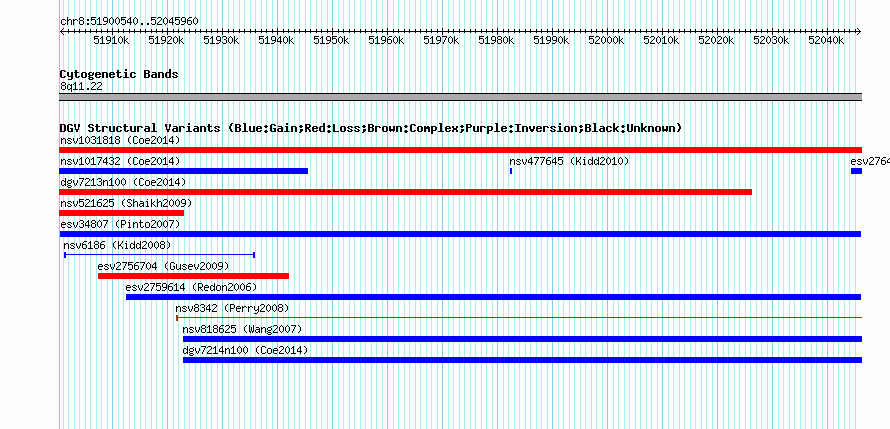Open the nsv1017432 (Coe2014) label
This screenshot has width=890, height=429.
(120, 161)
